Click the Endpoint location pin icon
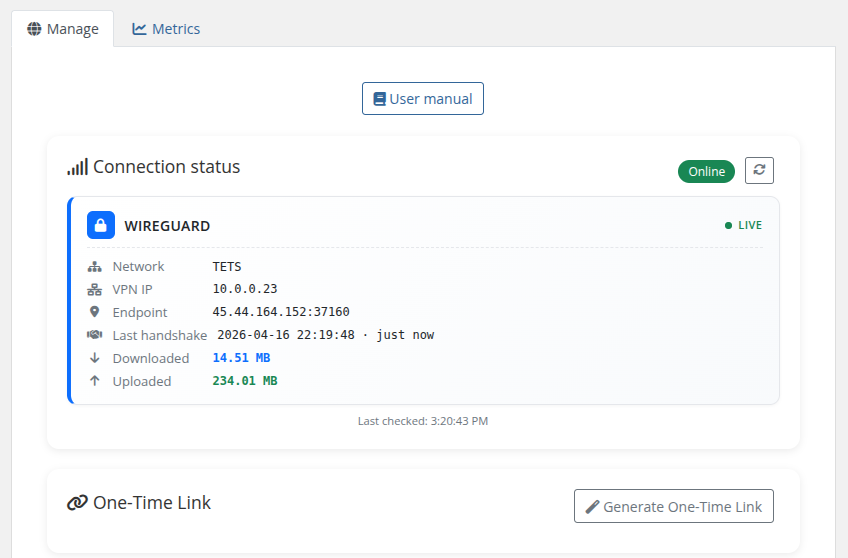Image resolution: width=848 pixels, height=558 pixels. click(x=95, y=312)
